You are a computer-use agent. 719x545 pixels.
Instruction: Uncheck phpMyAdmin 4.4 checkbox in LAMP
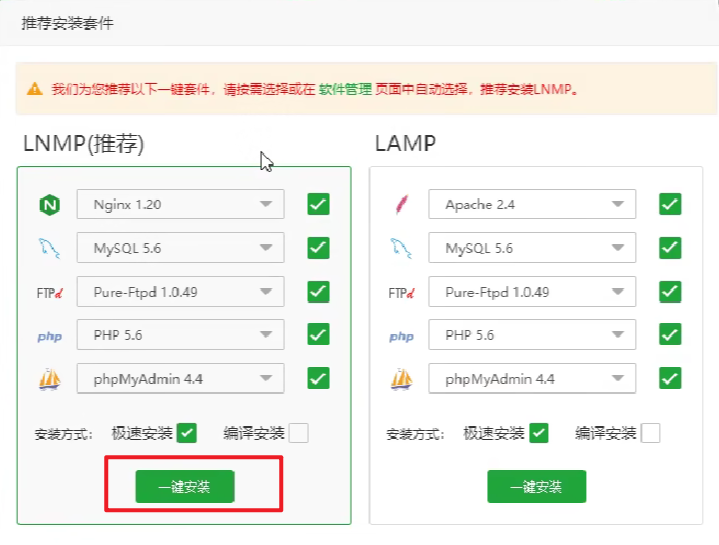coord(670,378)
